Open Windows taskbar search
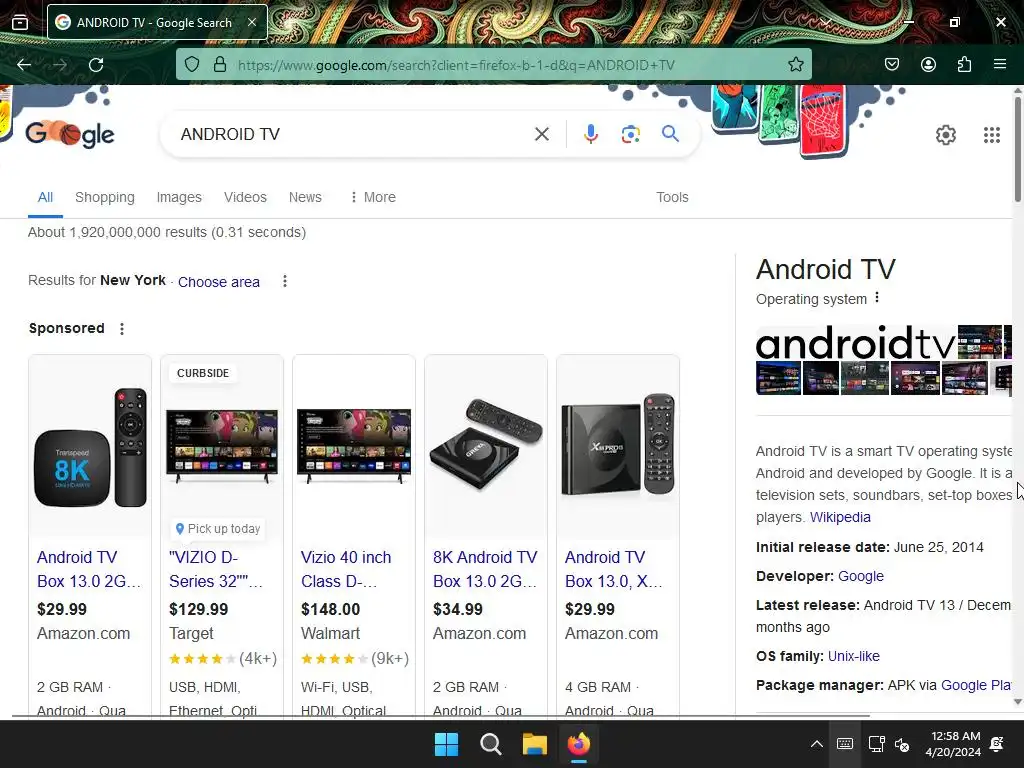This screenshot has height=768, width=1024. (x=490, y=744)
